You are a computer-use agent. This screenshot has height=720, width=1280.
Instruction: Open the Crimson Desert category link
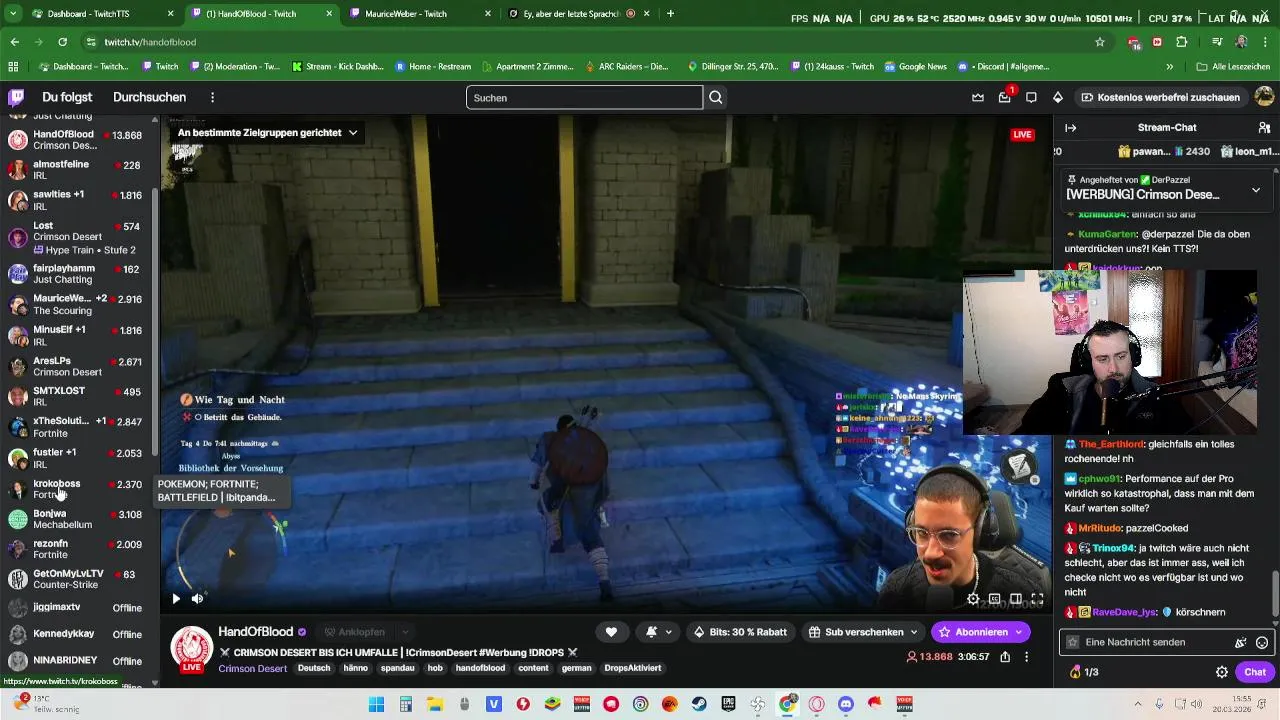pos(252,668)
